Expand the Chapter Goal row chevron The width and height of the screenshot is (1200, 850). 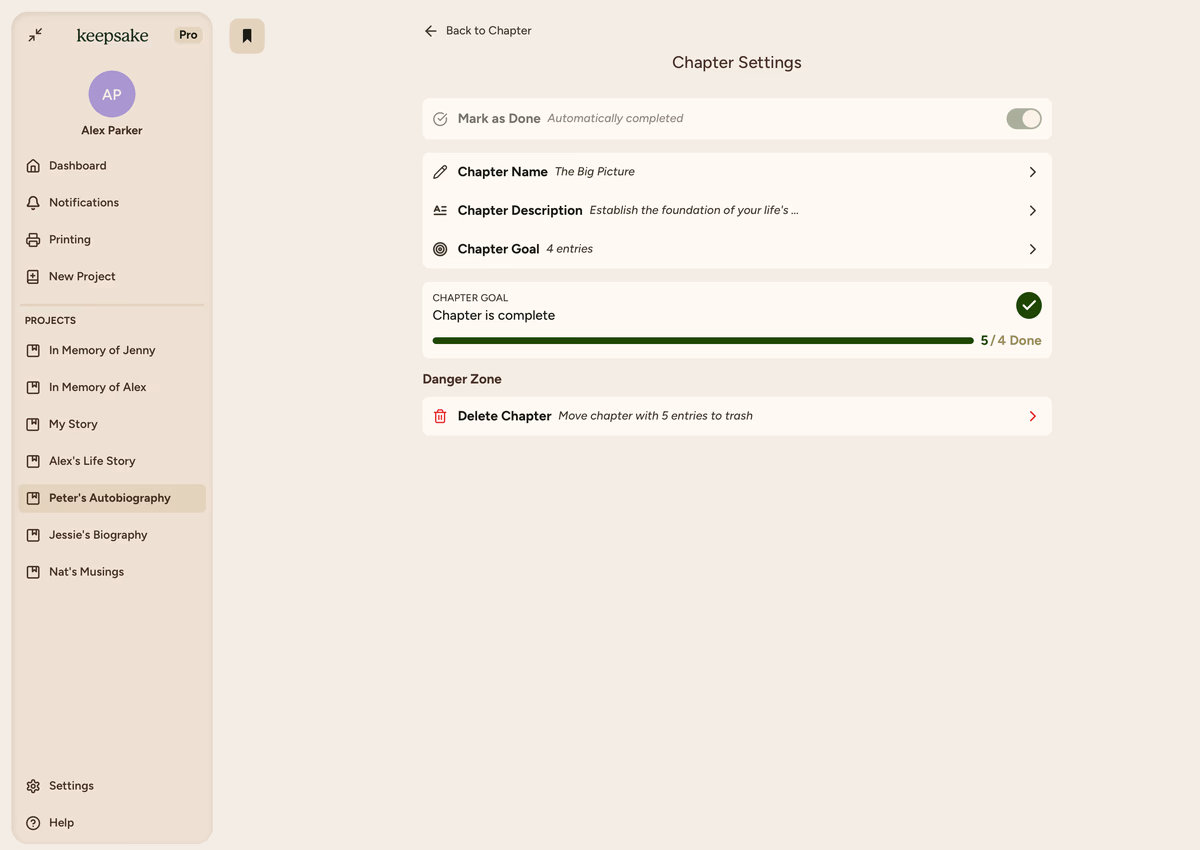tap(1032, 249)
